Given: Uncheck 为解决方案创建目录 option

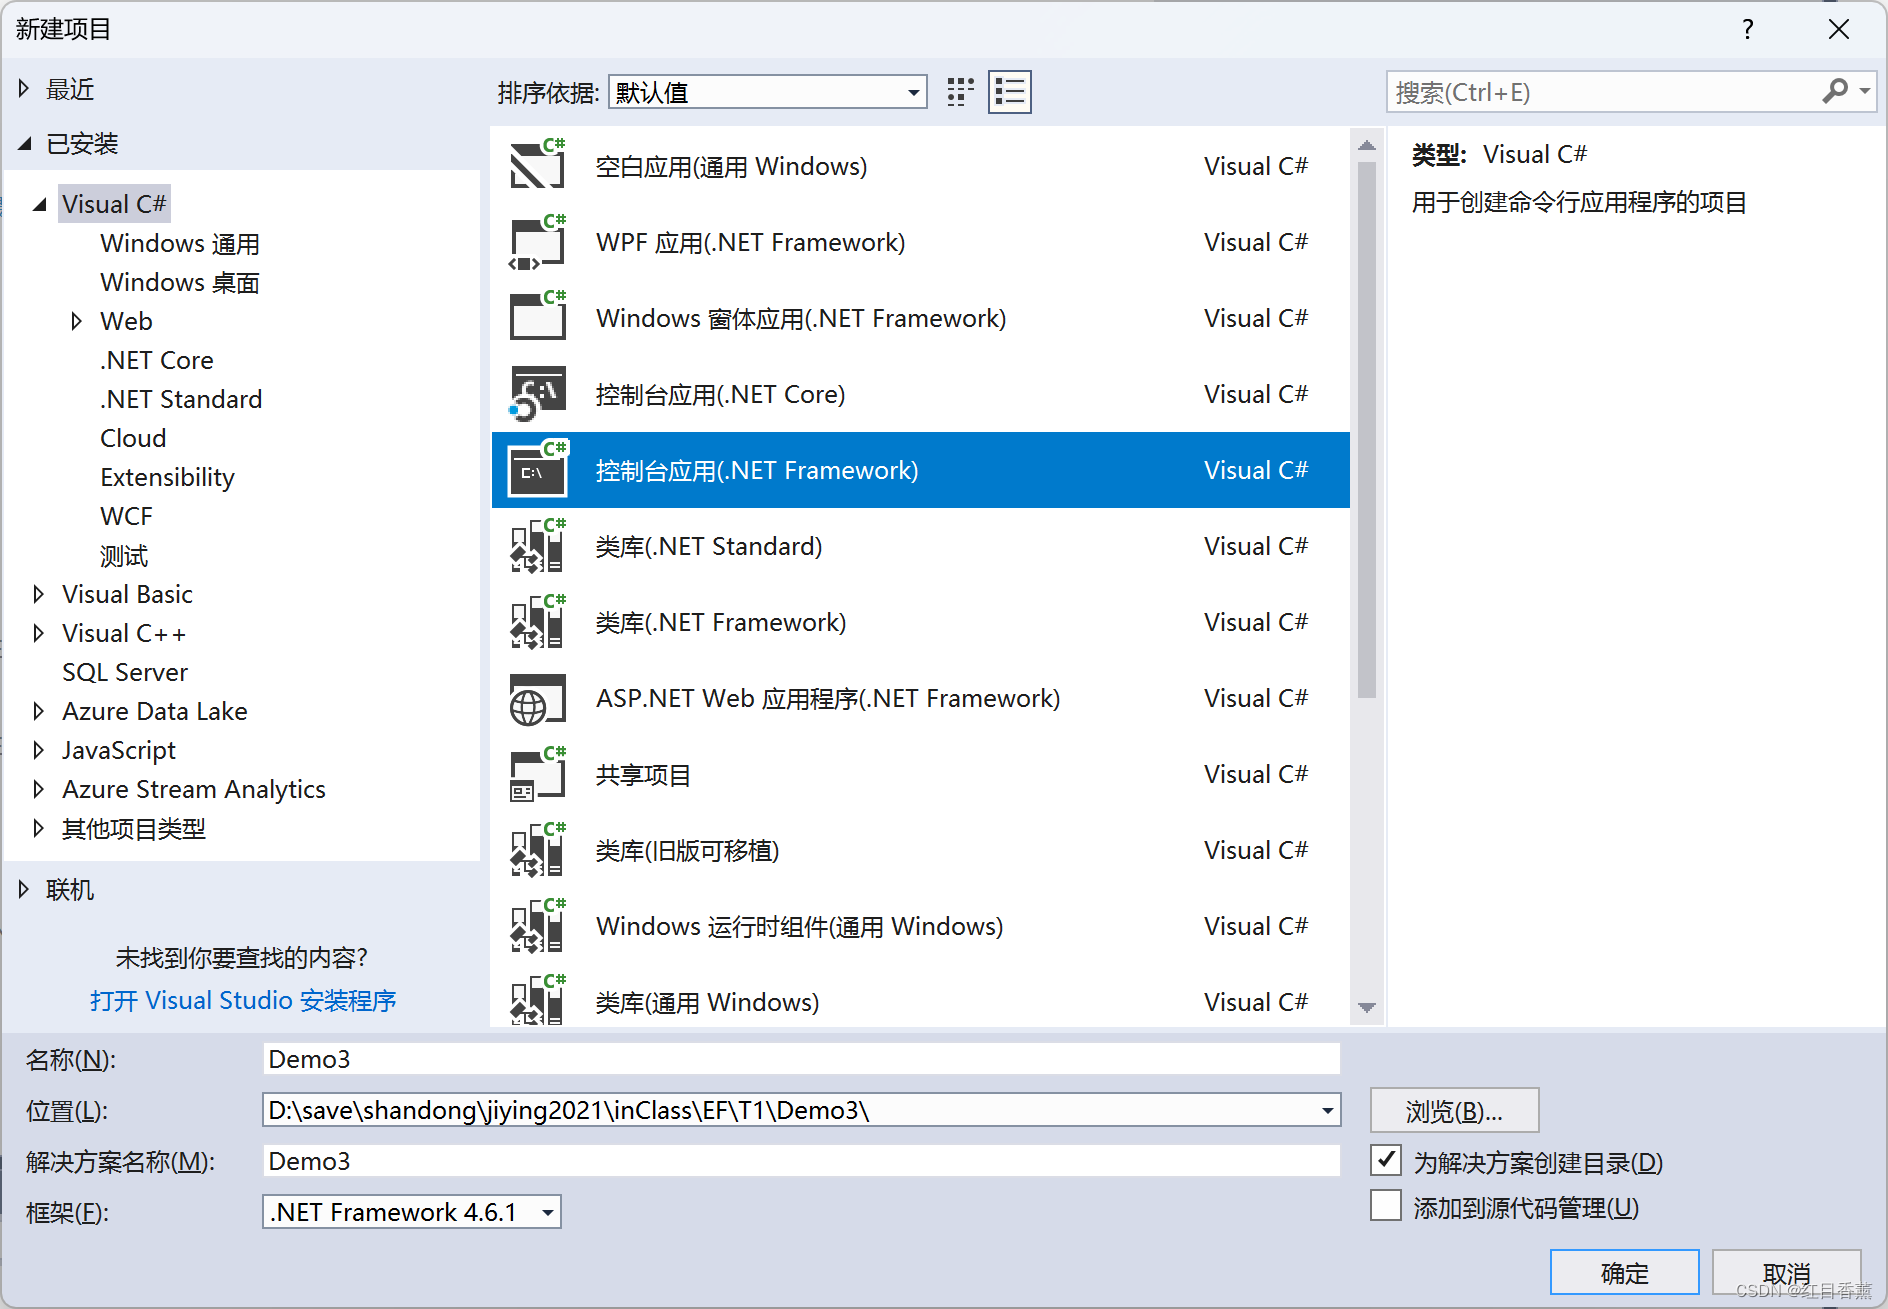Looking at the screenshot, I should click(x=1385, y=1160).
